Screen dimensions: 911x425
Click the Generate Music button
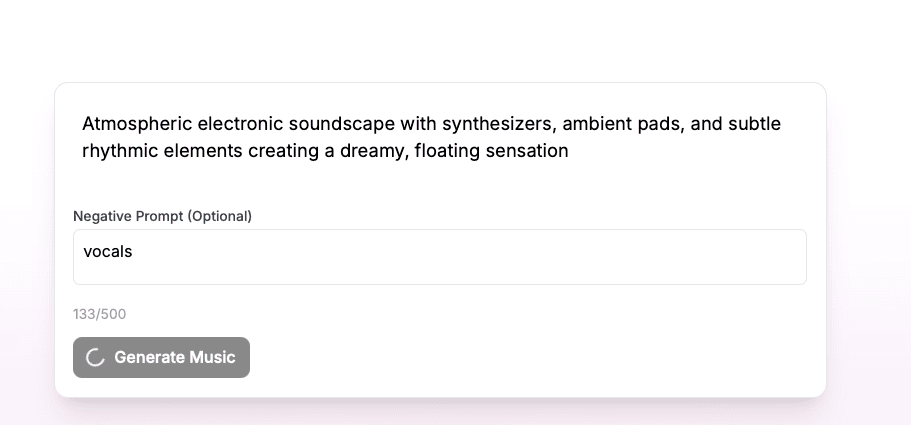pyautogui.click(x=161, y=357)
